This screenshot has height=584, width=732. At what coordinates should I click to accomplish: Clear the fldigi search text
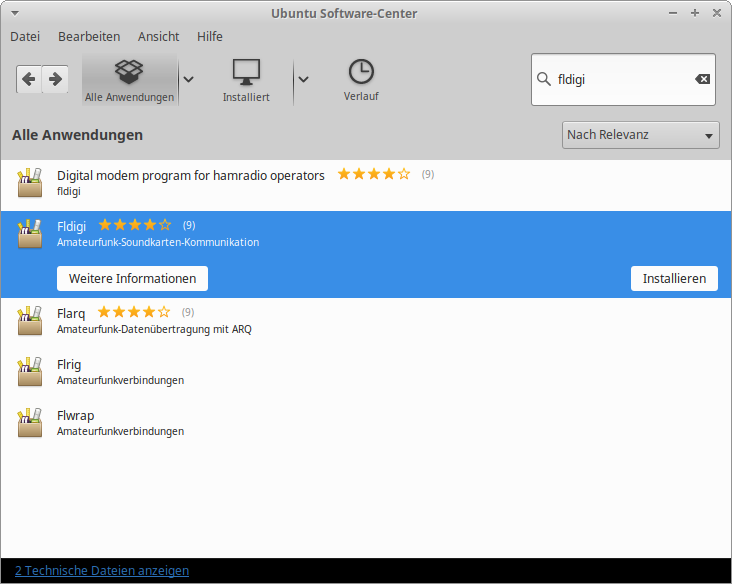click(702, 79)
